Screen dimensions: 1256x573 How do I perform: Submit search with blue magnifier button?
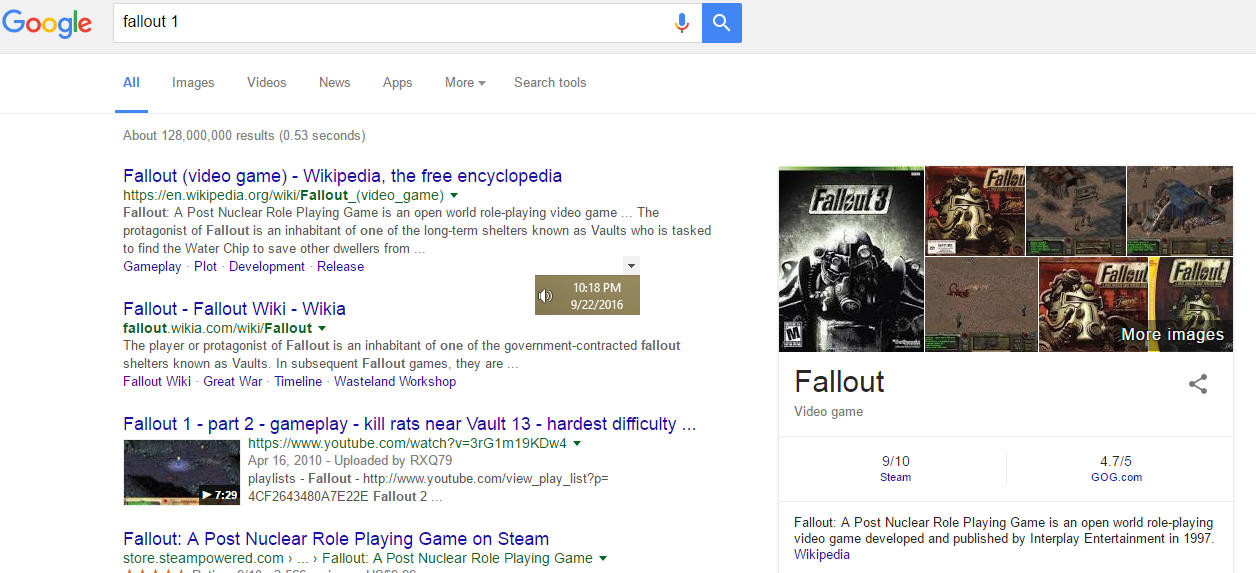tap(722, 22)
